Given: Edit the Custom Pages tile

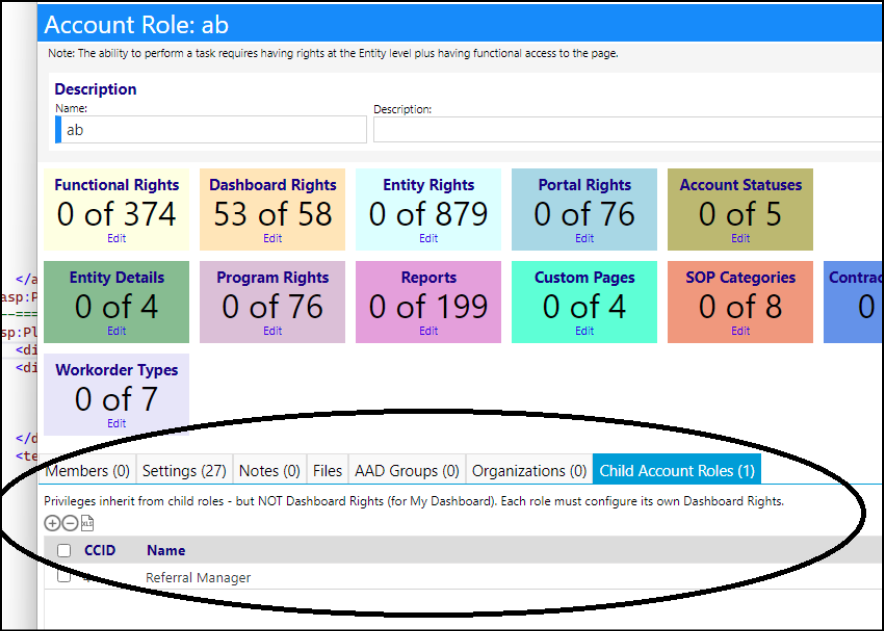Looking at the screenshot, I should [x=584, y=331].
